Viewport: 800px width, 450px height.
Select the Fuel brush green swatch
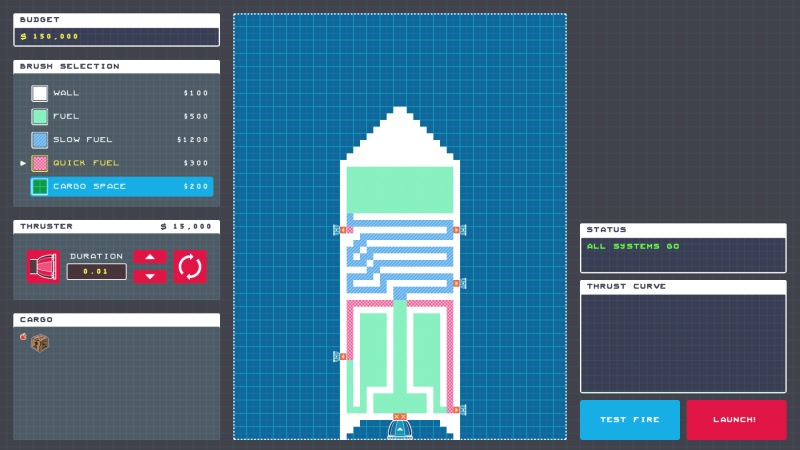click(40, 116)
